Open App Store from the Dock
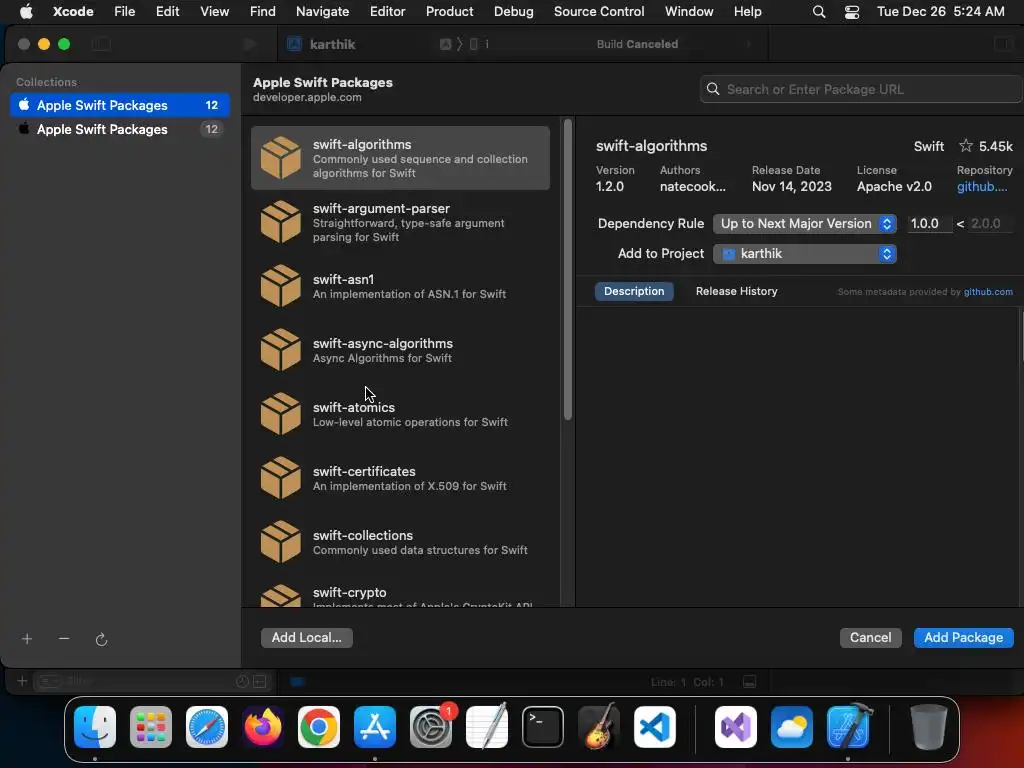Viewport: 1024px width, 768px height. point(375,727)
